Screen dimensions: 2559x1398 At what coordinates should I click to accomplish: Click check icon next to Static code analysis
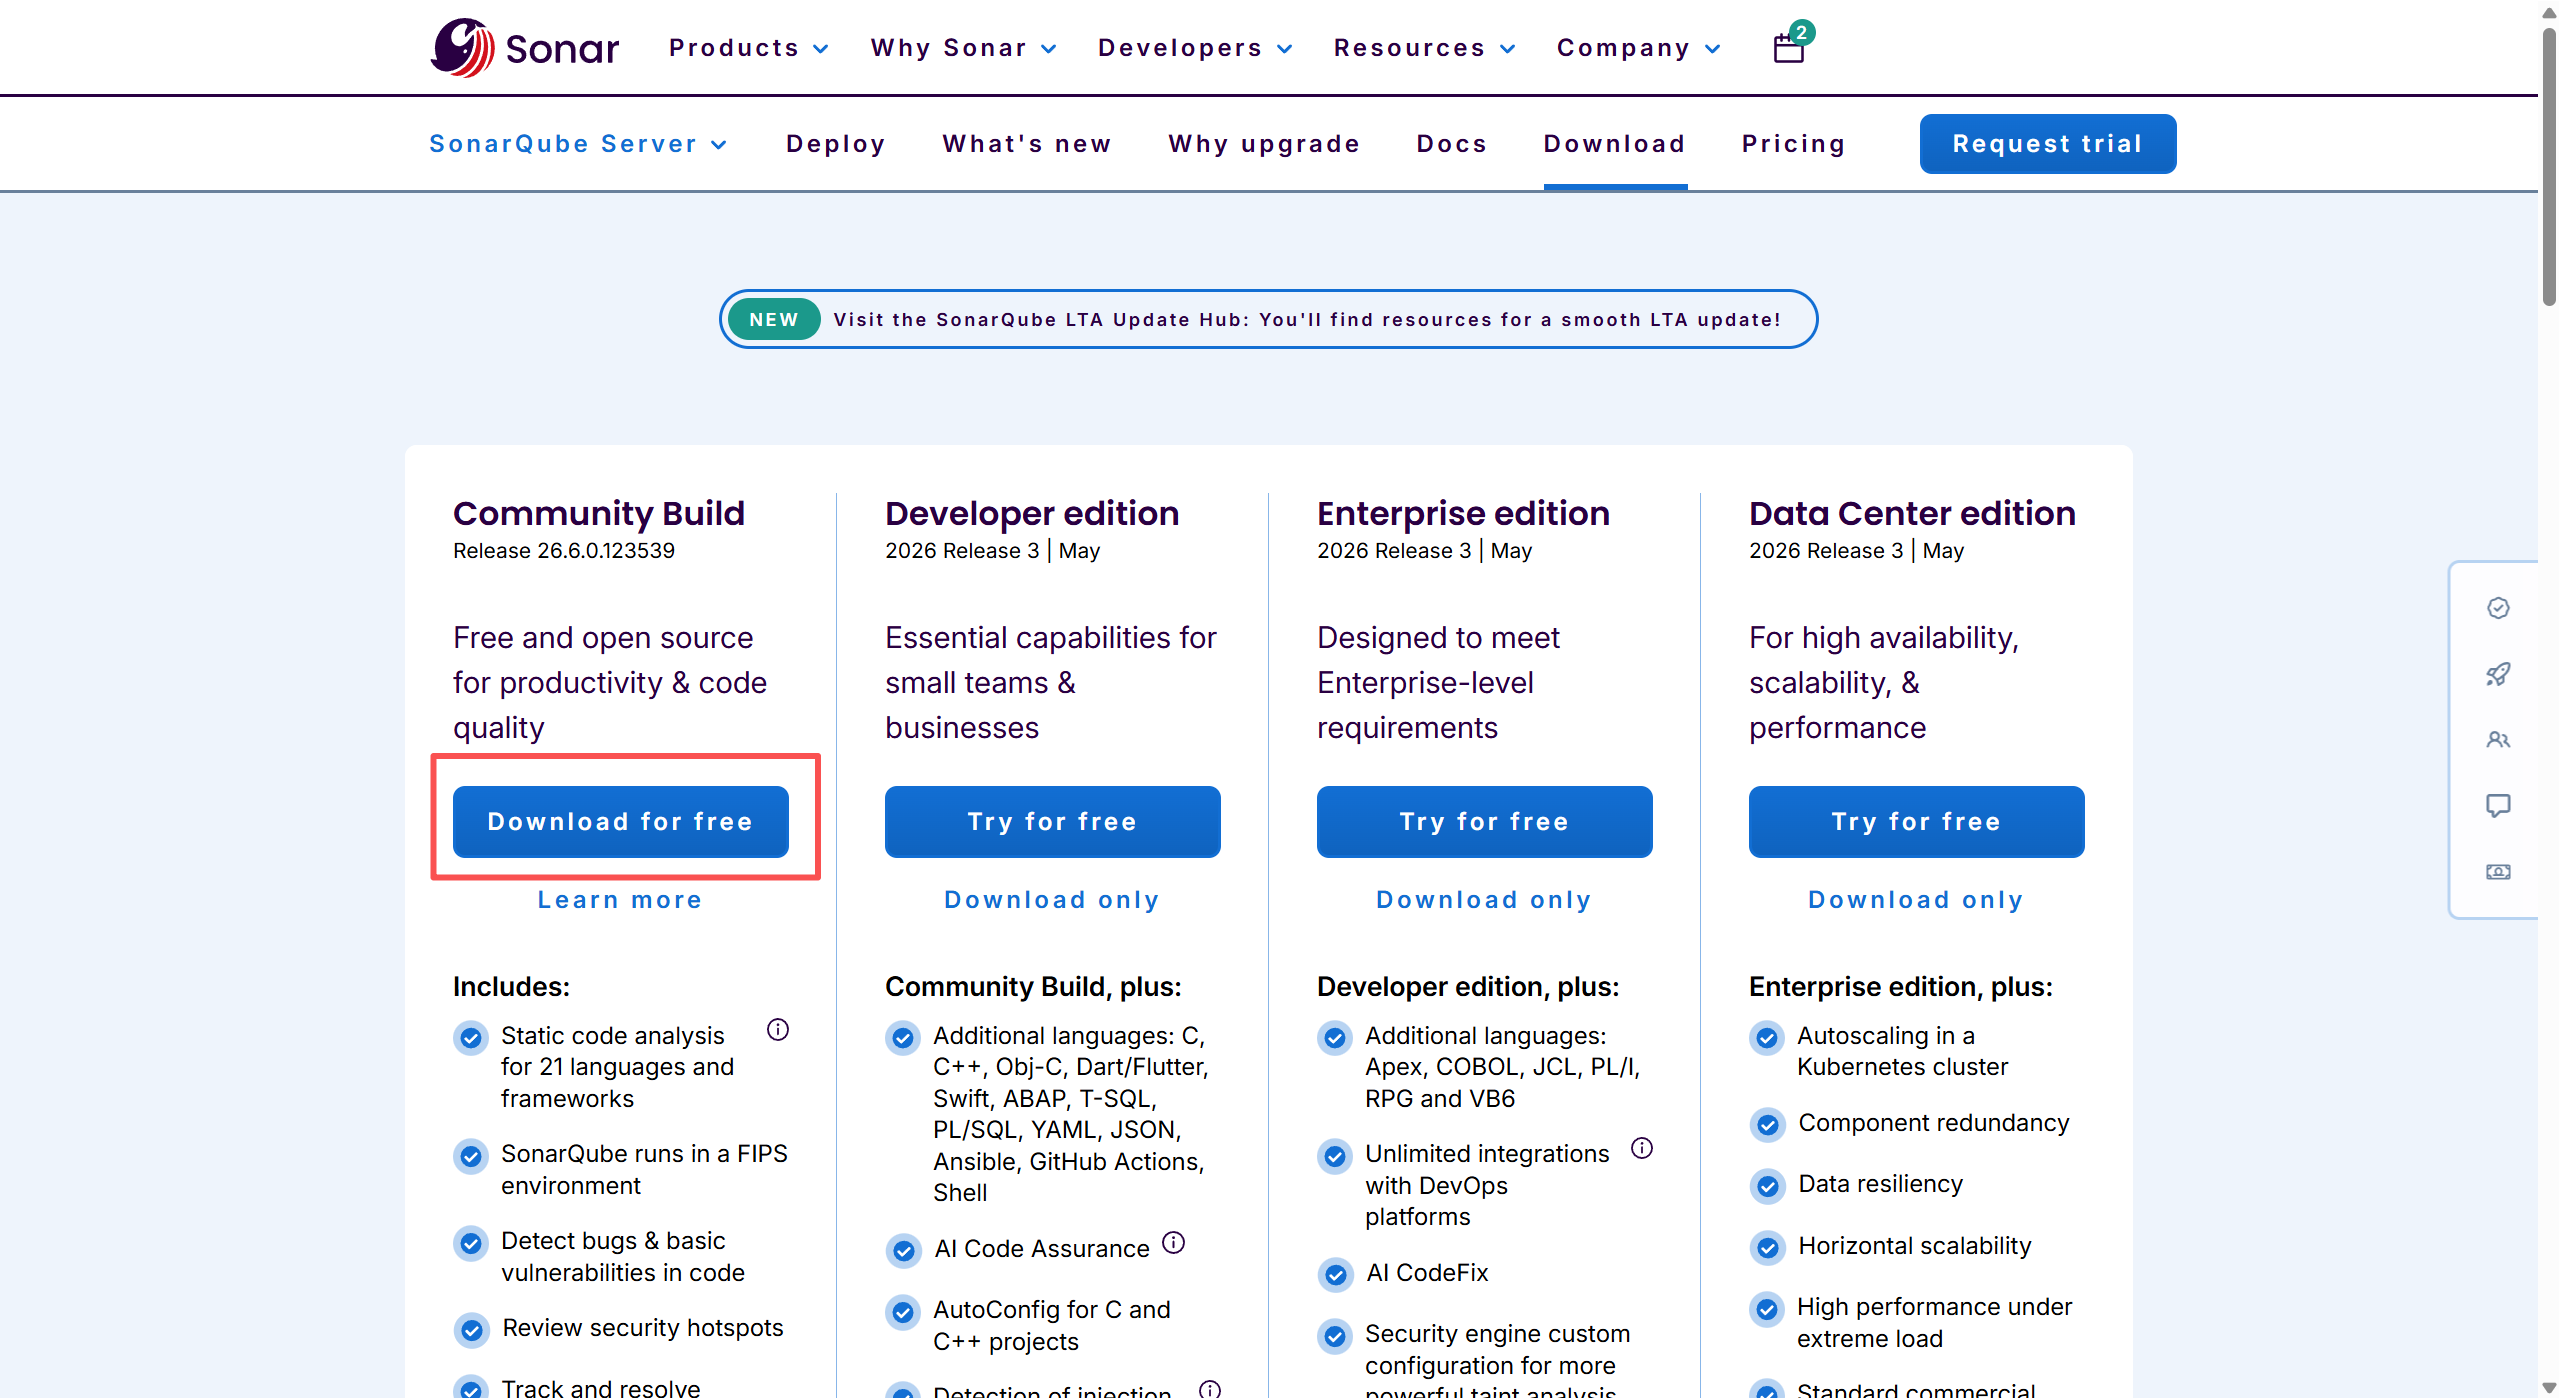[x=471, y=1037]
